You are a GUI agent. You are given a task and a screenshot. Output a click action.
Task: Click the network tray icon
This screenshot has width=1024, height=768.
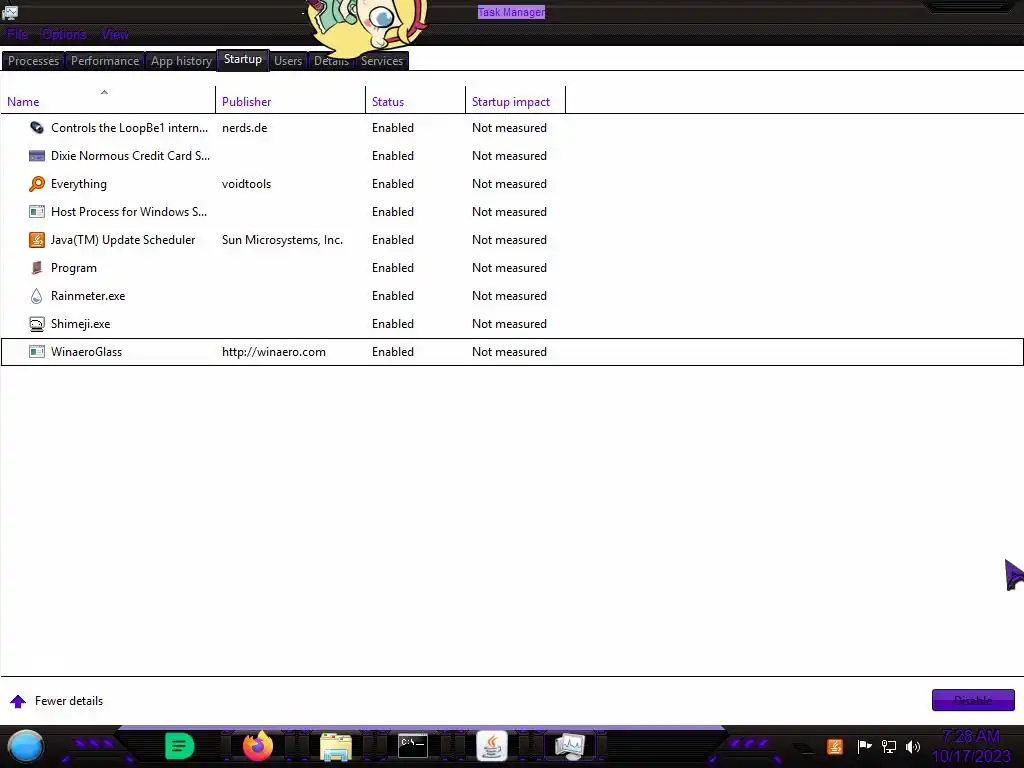click(x=888, y=746)
